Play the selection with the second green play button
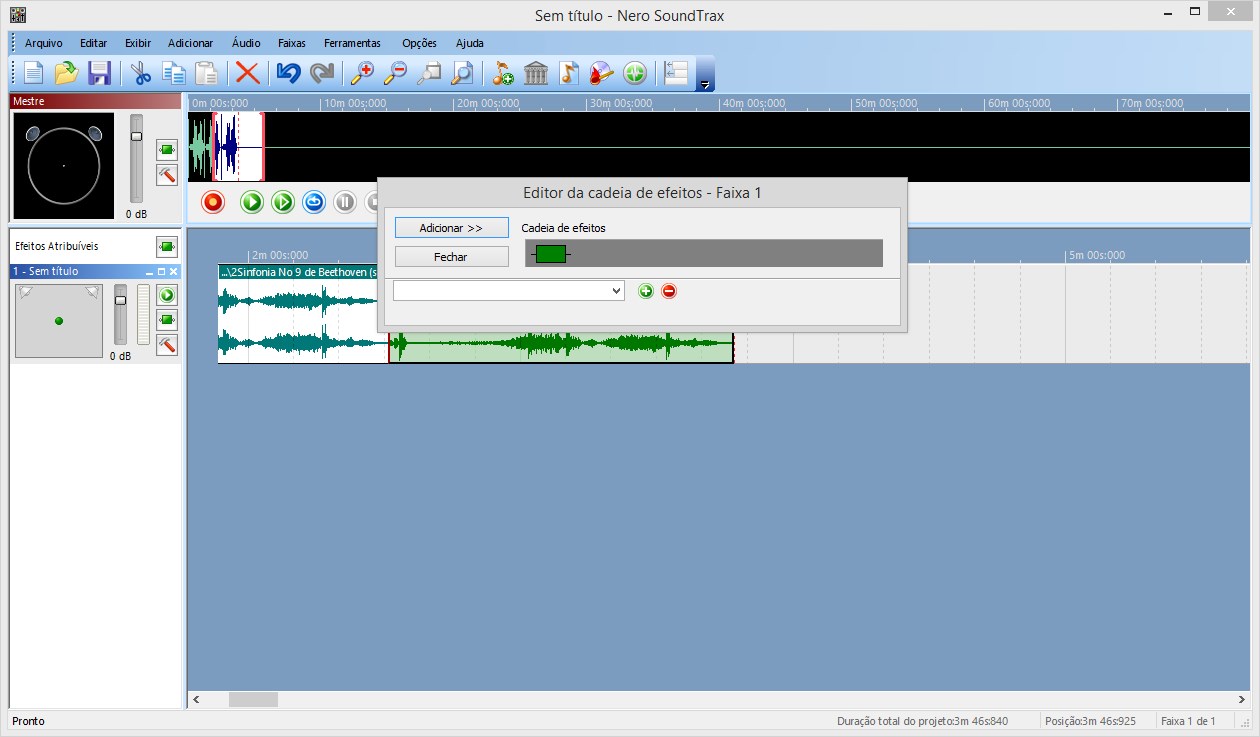 pos(283,202)
